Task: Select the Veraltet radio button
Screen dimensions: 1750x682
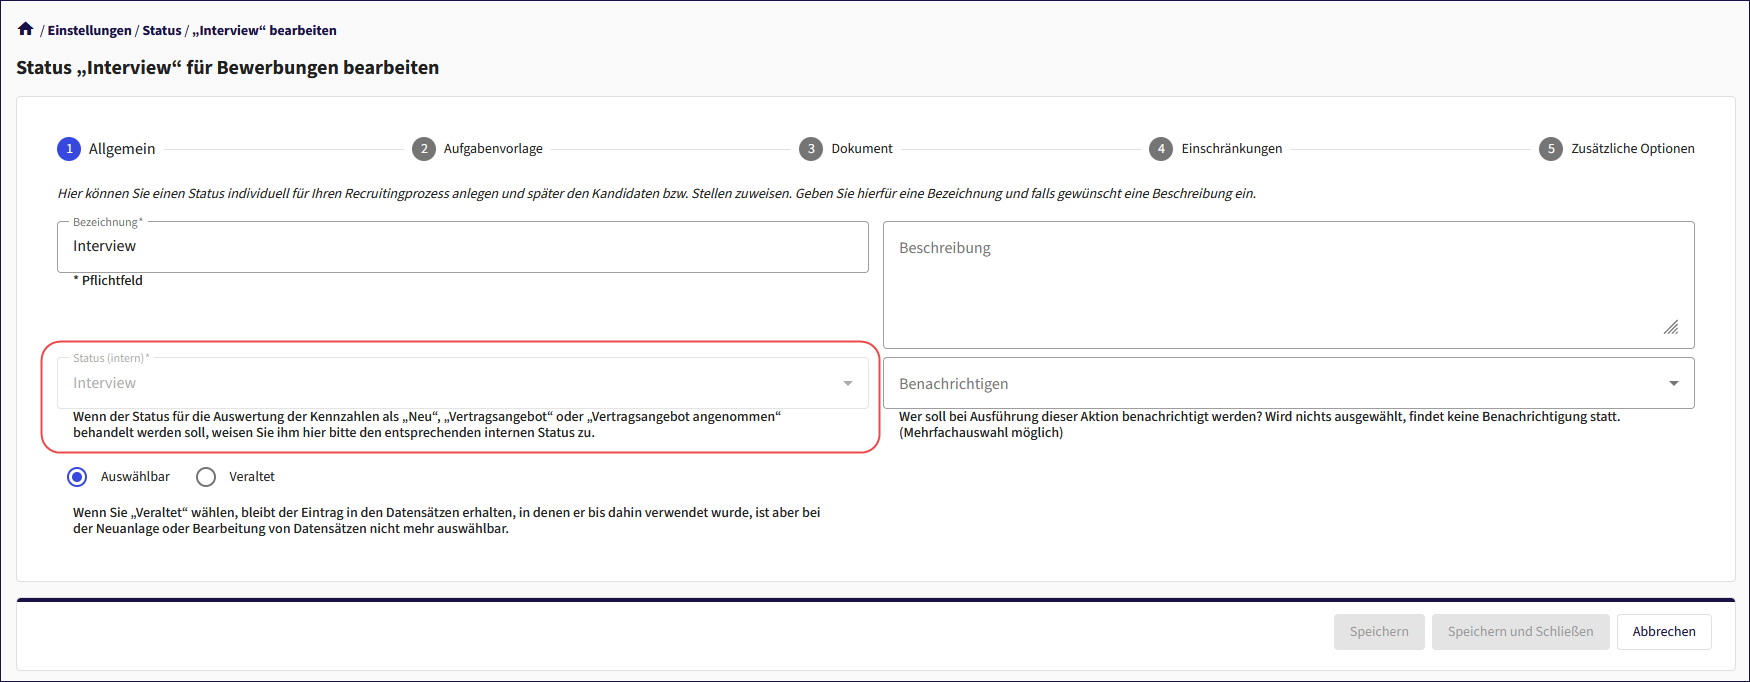Action: pyautogui.click(x=206, y=477)
